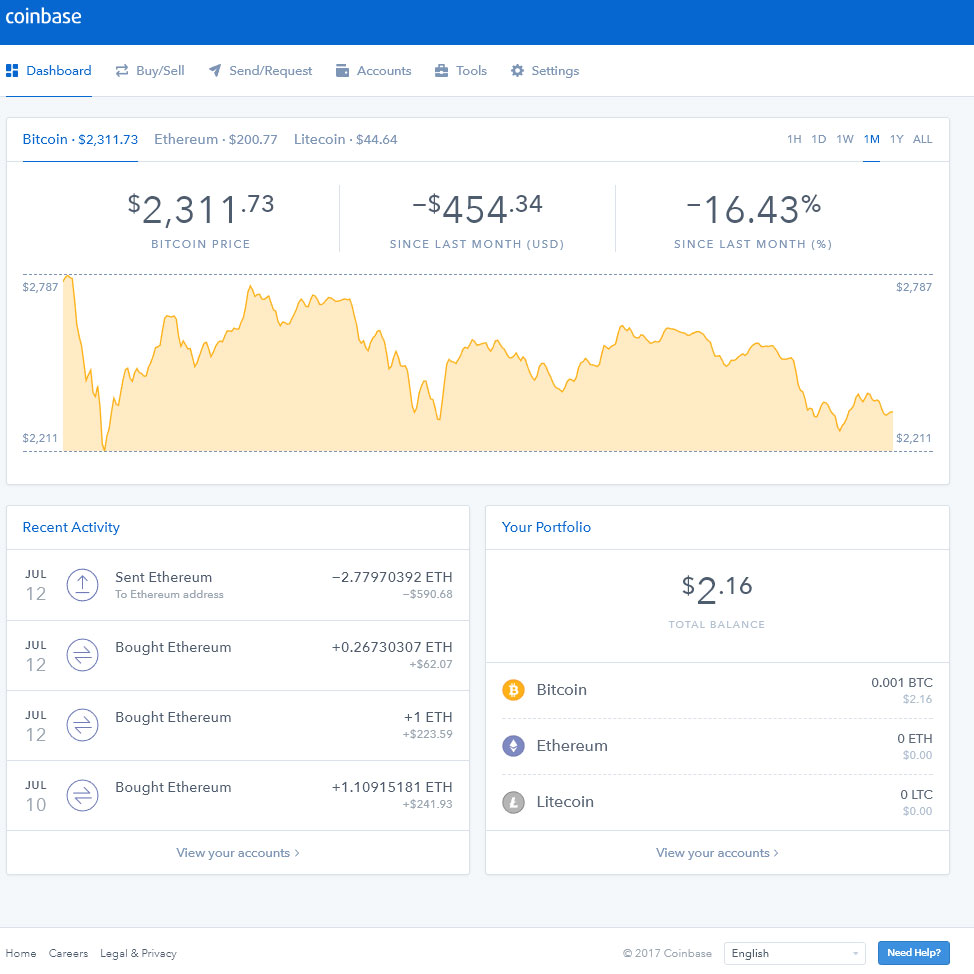Open the Sent Ethereum transaction row

coord(238,585)
